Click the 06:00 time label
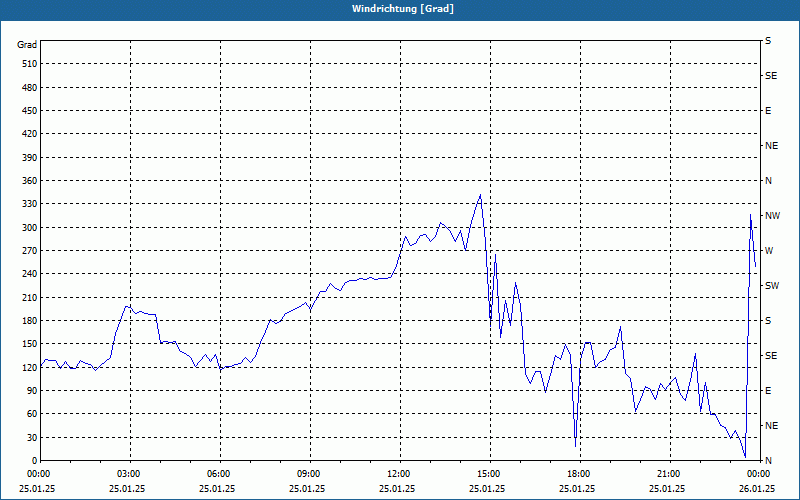 click(219, 474)
